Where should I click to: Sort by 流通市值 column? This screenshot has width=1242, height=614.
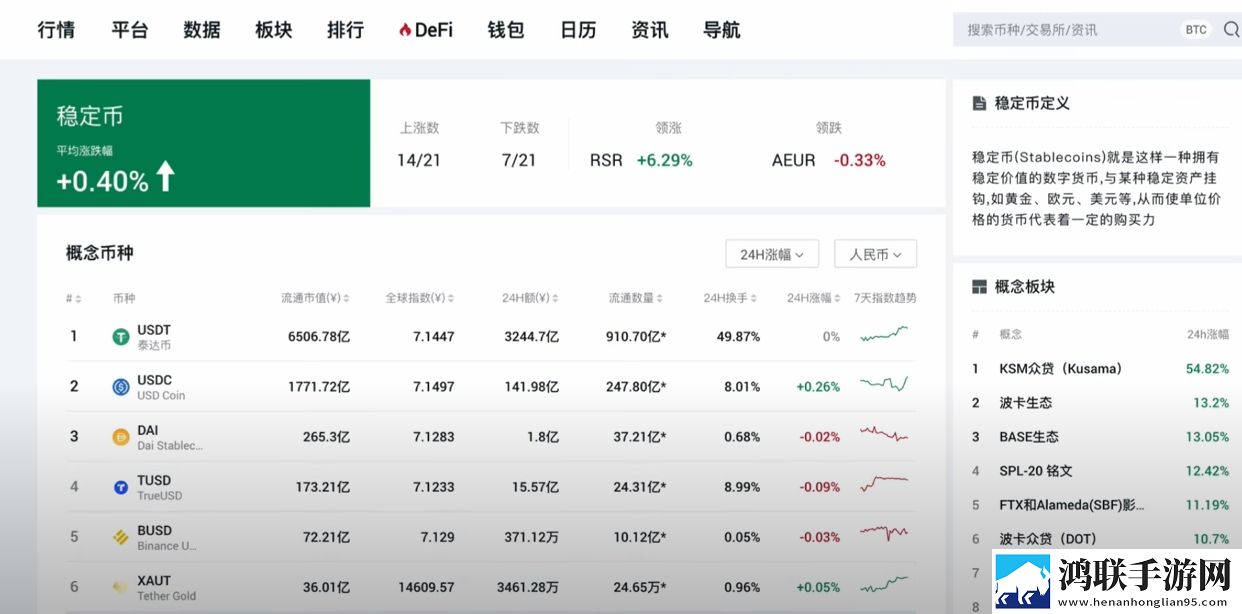tap(315, 298)
